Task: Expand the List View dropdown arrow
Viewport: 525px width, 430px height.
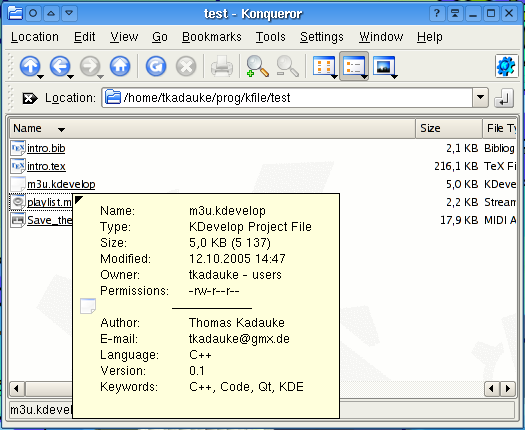Action: pyautogui.click(x=365, y=77)
